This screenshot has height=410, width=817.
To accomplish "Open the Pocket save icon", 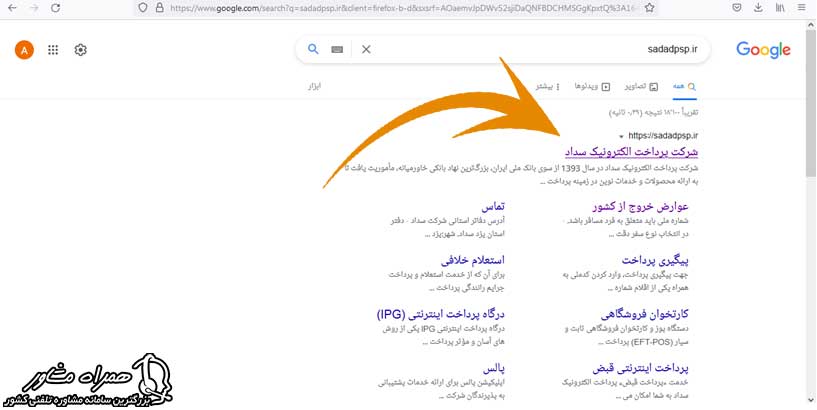I will 737,8.
